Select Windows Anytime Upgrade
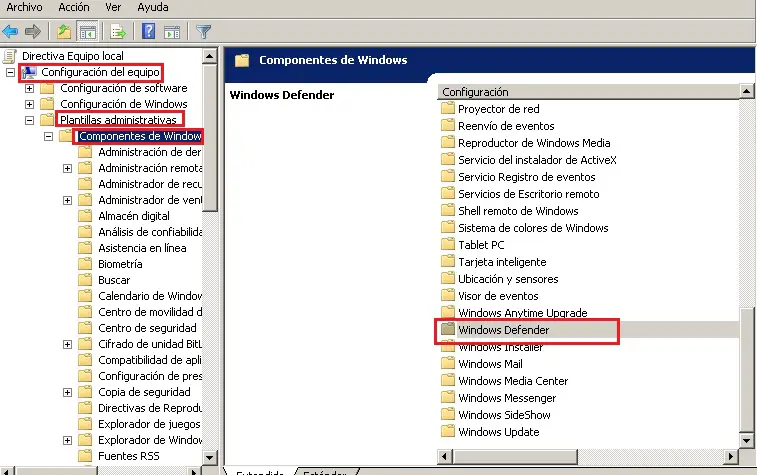Screen dimensions: 757x475 tap(523, 313)
